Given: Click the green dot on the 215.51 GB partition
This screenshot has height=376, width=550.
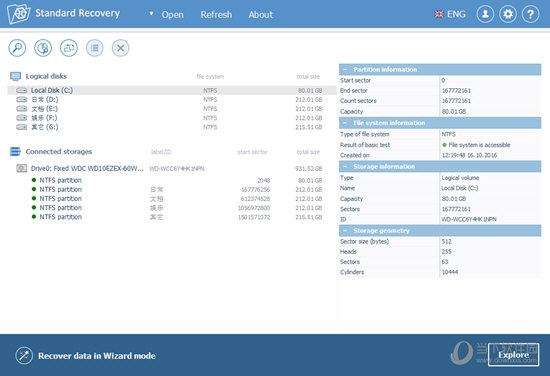Looking at the screenshot, I should tap(34, 216).
